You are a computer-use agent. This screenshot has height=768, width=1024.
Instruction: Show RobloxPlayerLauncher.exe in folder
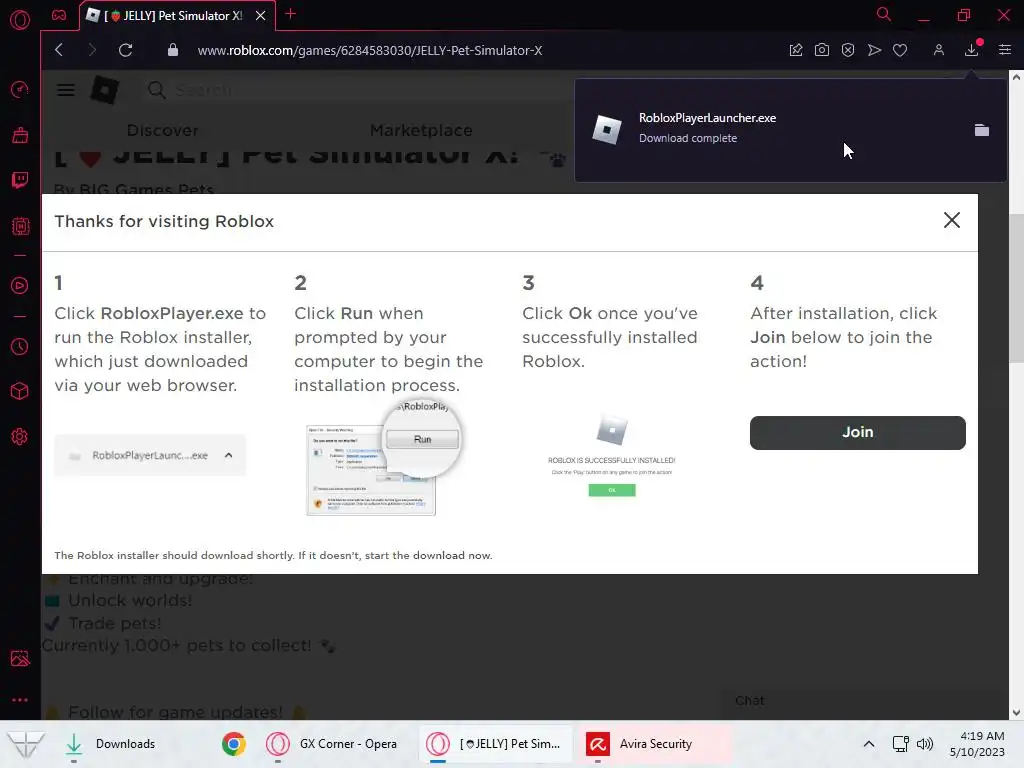(982, 130)
